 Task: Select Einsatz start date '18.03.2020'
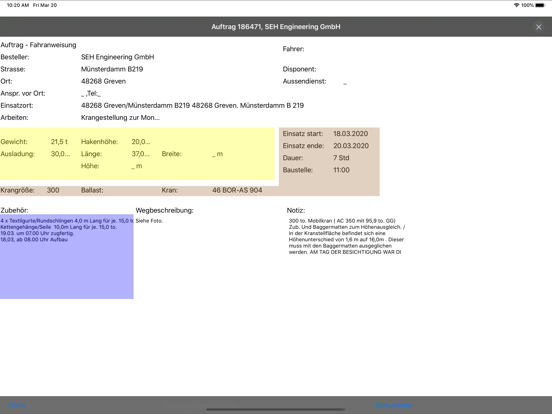[x=351, y=134]
